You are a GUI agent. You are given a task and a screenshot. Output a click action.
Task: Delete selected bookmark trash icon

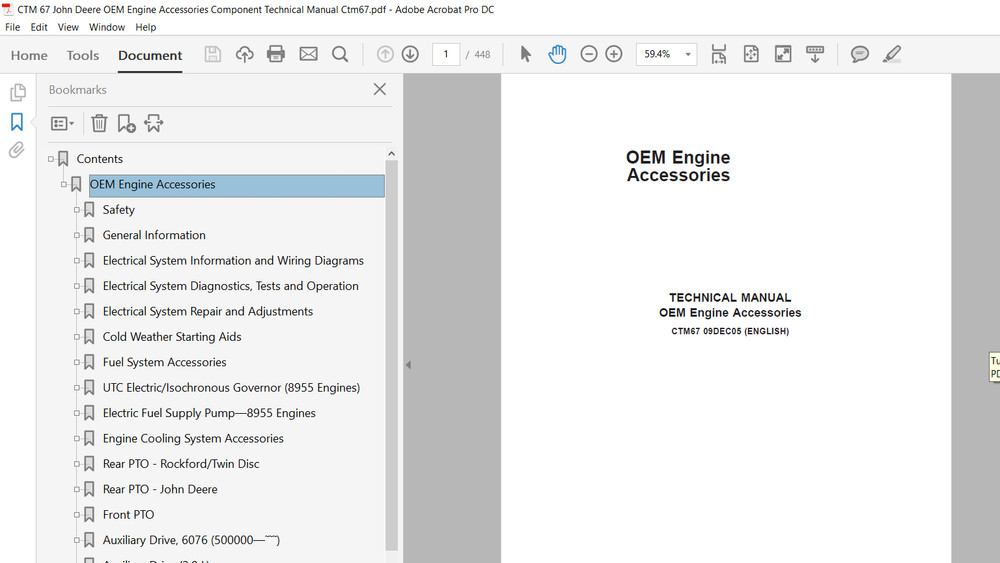99,123
